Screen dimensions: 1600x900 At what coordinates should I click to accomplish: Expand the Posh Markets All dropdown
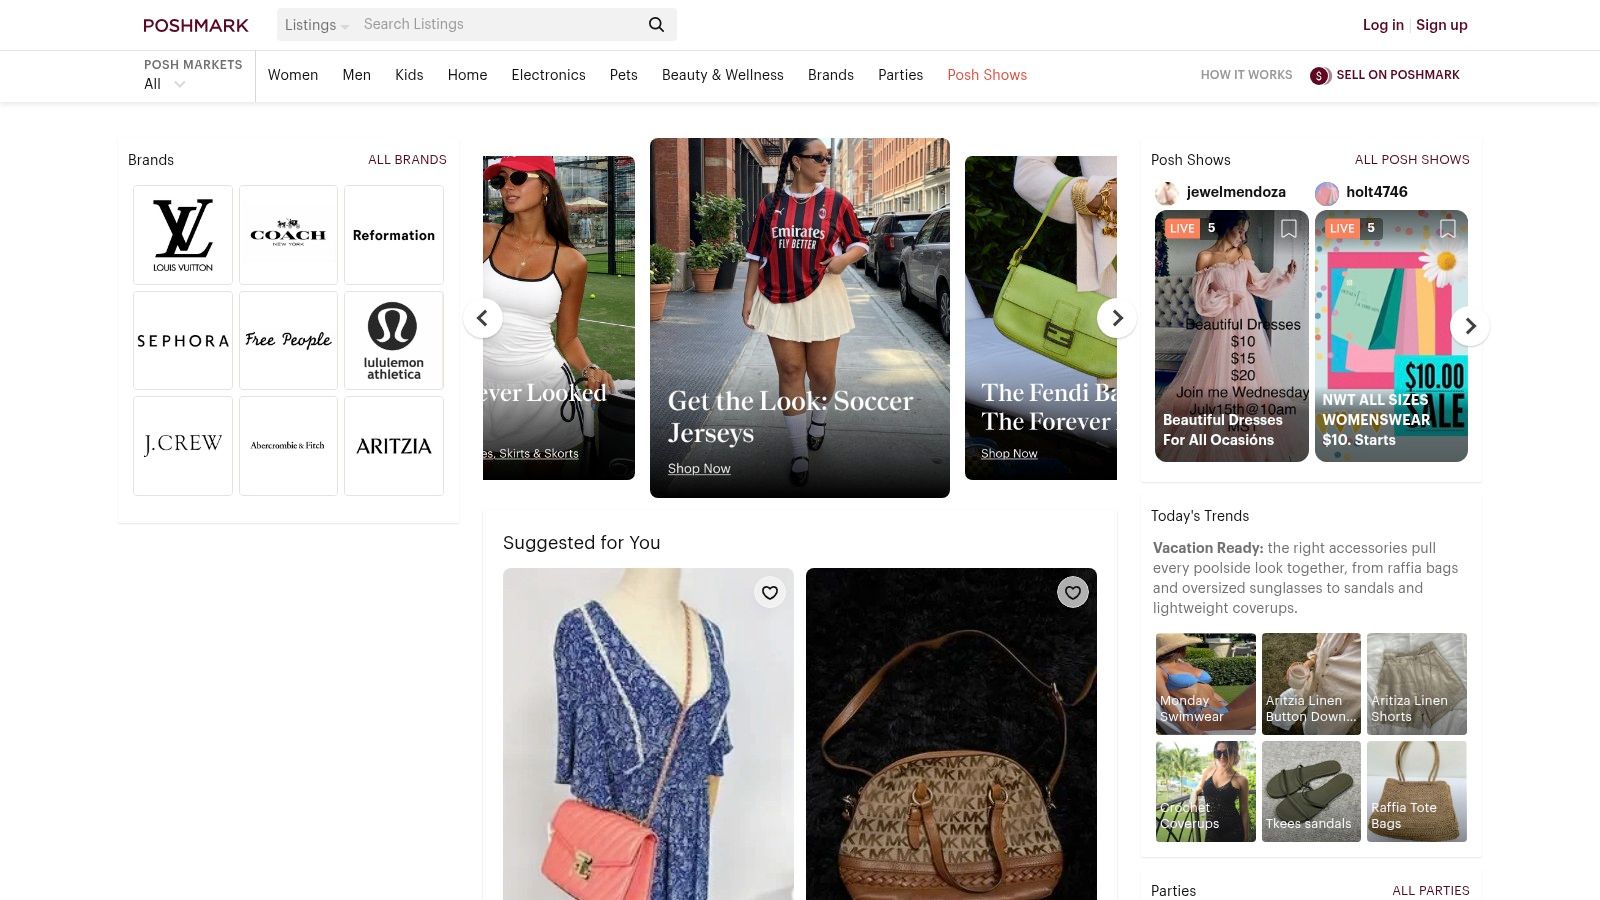pos(165,84)
